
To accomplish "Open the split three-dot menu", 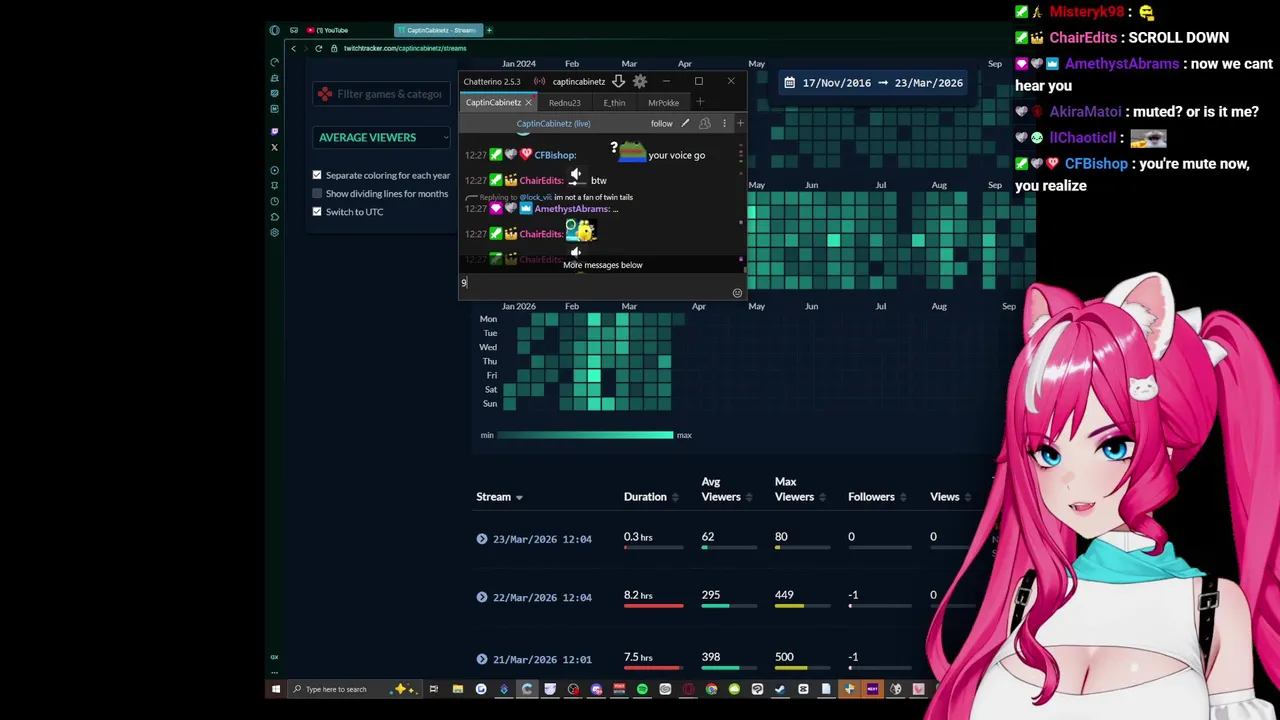I will coord(724,124).
